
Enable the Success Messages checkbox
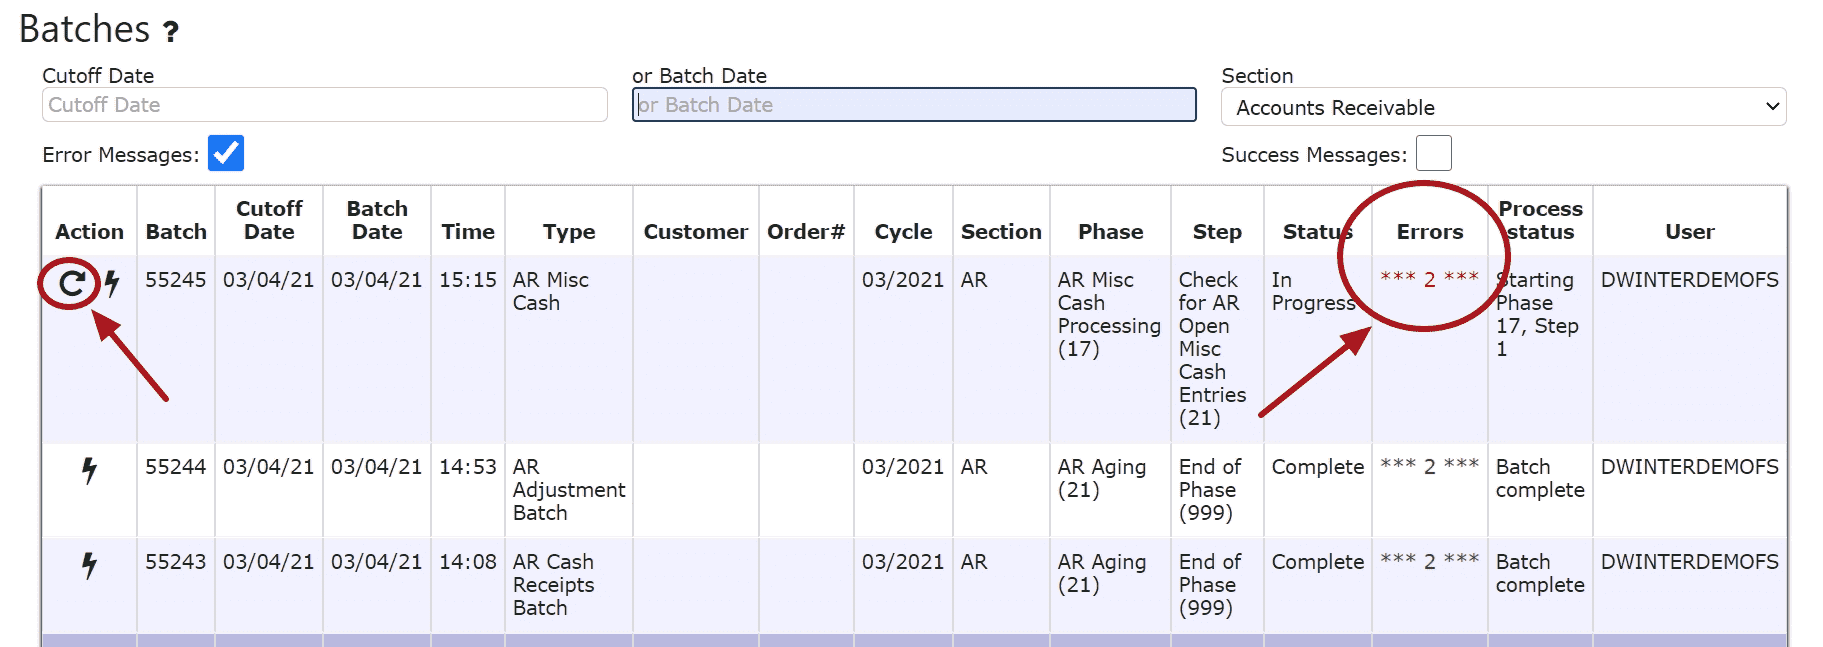tap(1433, 154)
